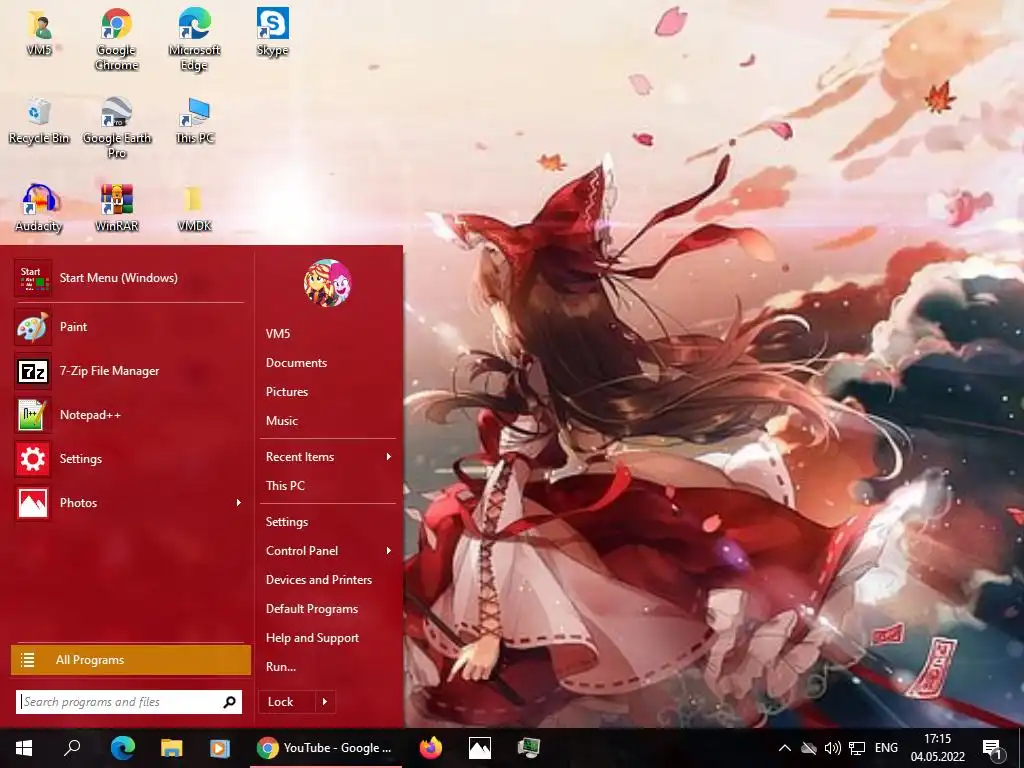Click the user account avatar picture
The width and height of the screenshot is (1024, 768).
[x=327, y=283]
